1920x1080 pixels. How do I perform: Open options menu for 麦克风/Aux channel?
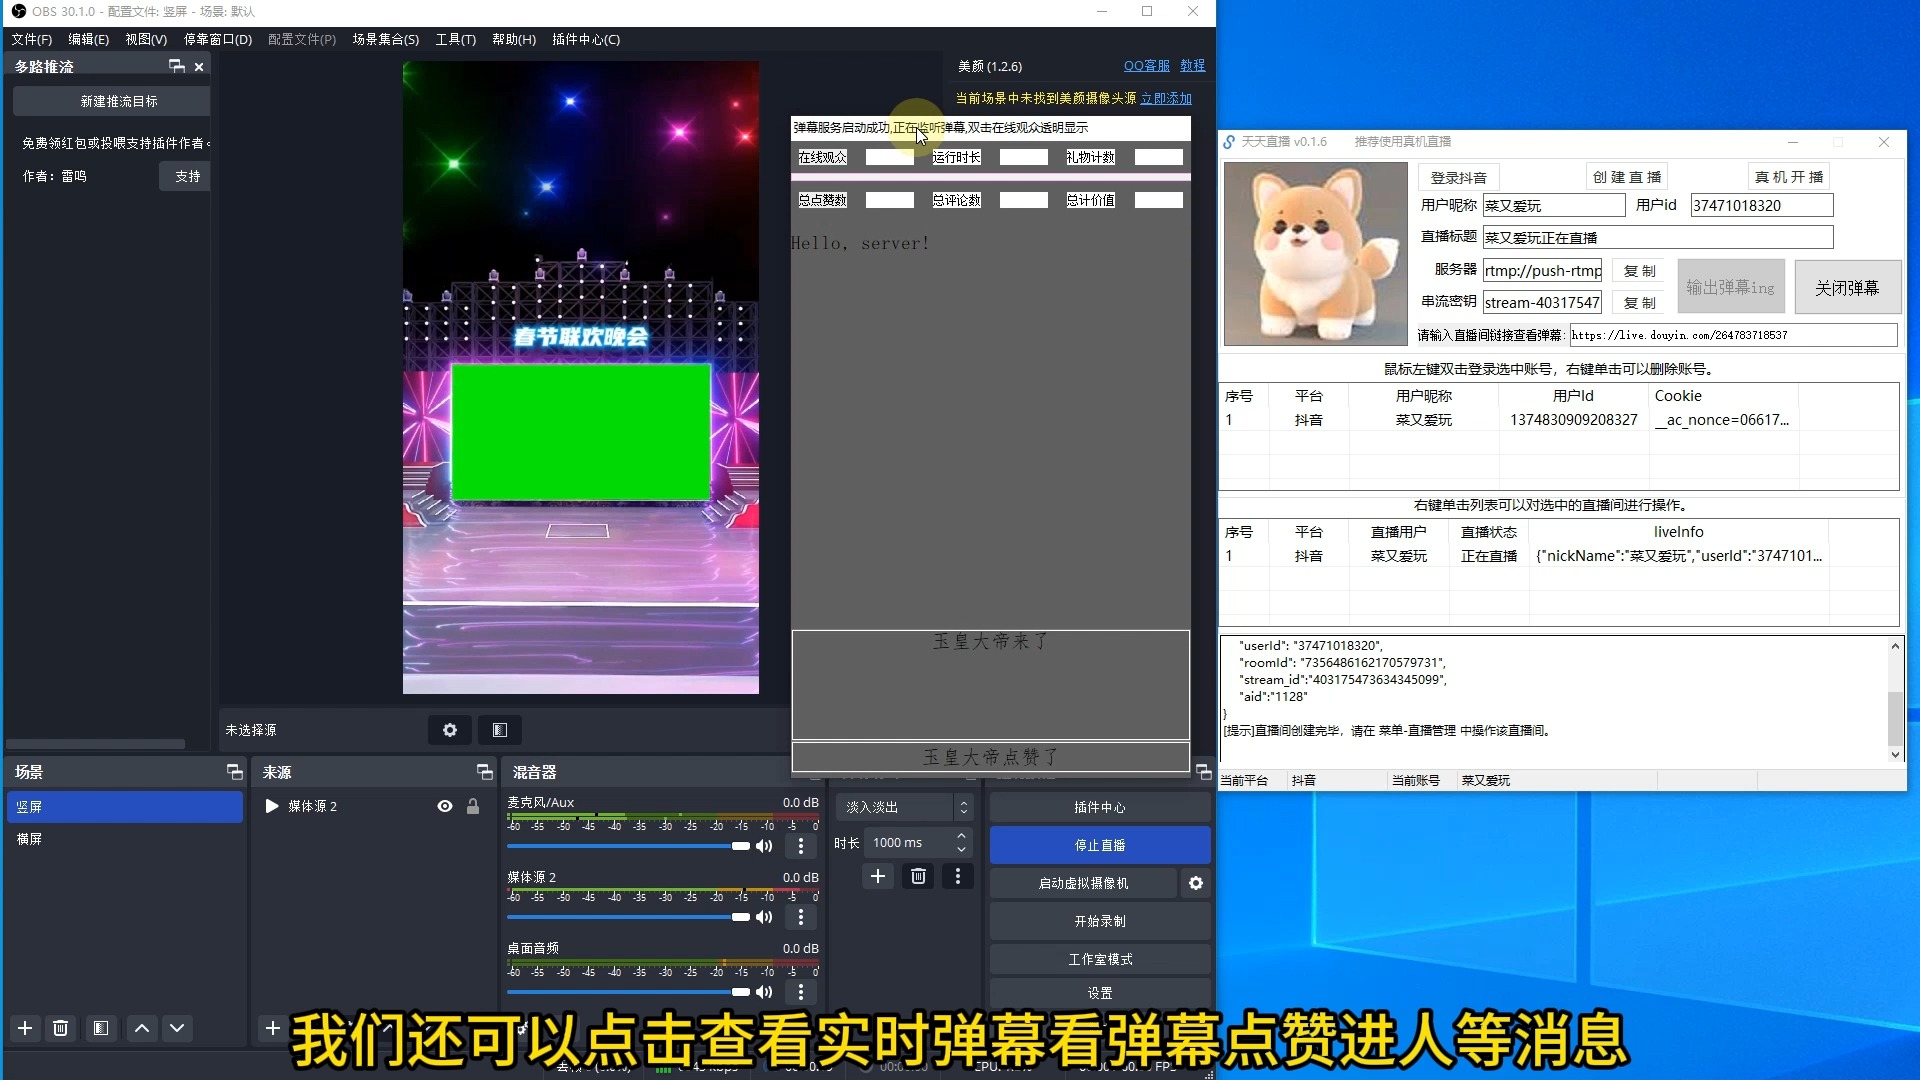801,846
